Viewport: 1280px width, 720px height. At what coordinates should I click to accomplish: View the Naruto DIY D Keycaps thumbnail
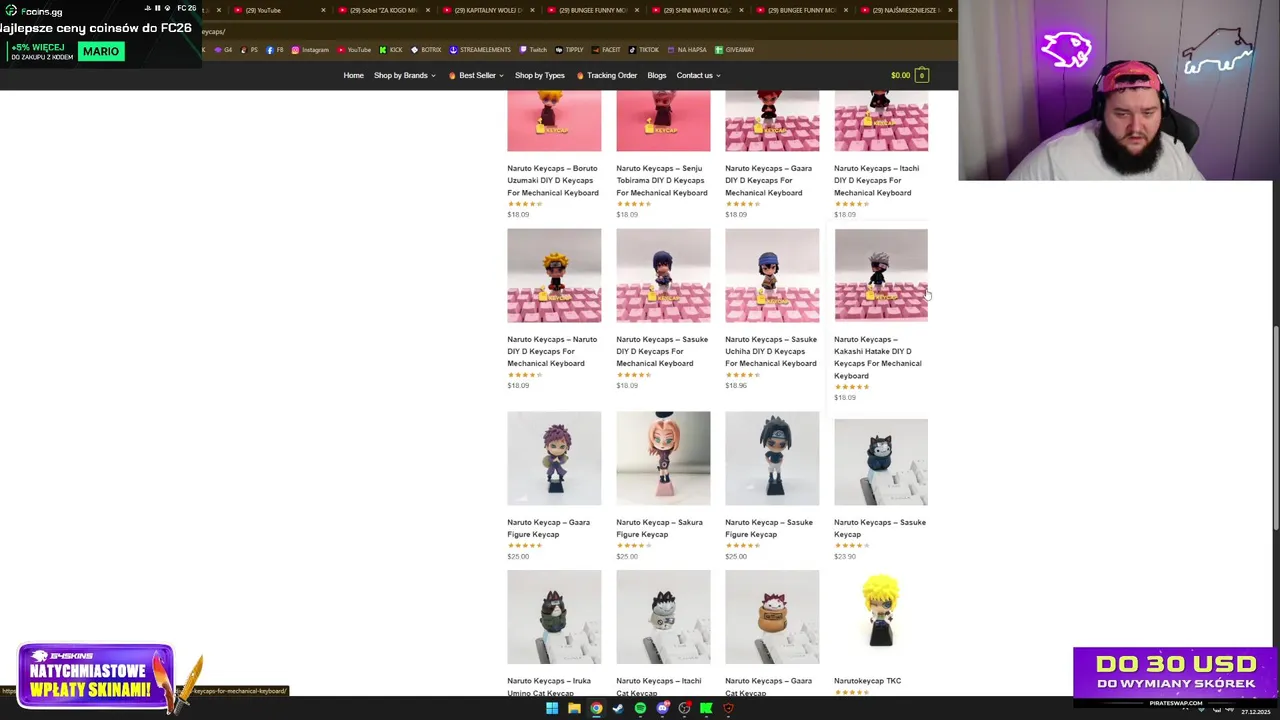[554, 275]
